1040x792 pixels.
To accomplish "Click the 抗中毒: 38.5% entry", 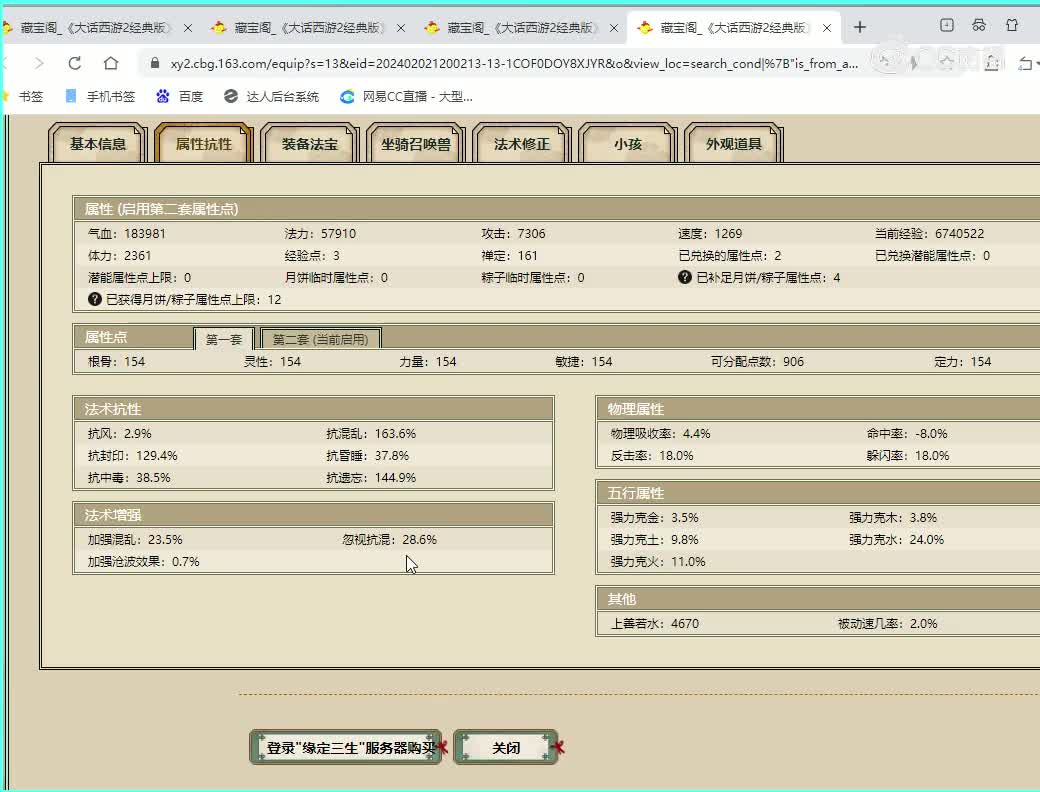I will (129, 477).
